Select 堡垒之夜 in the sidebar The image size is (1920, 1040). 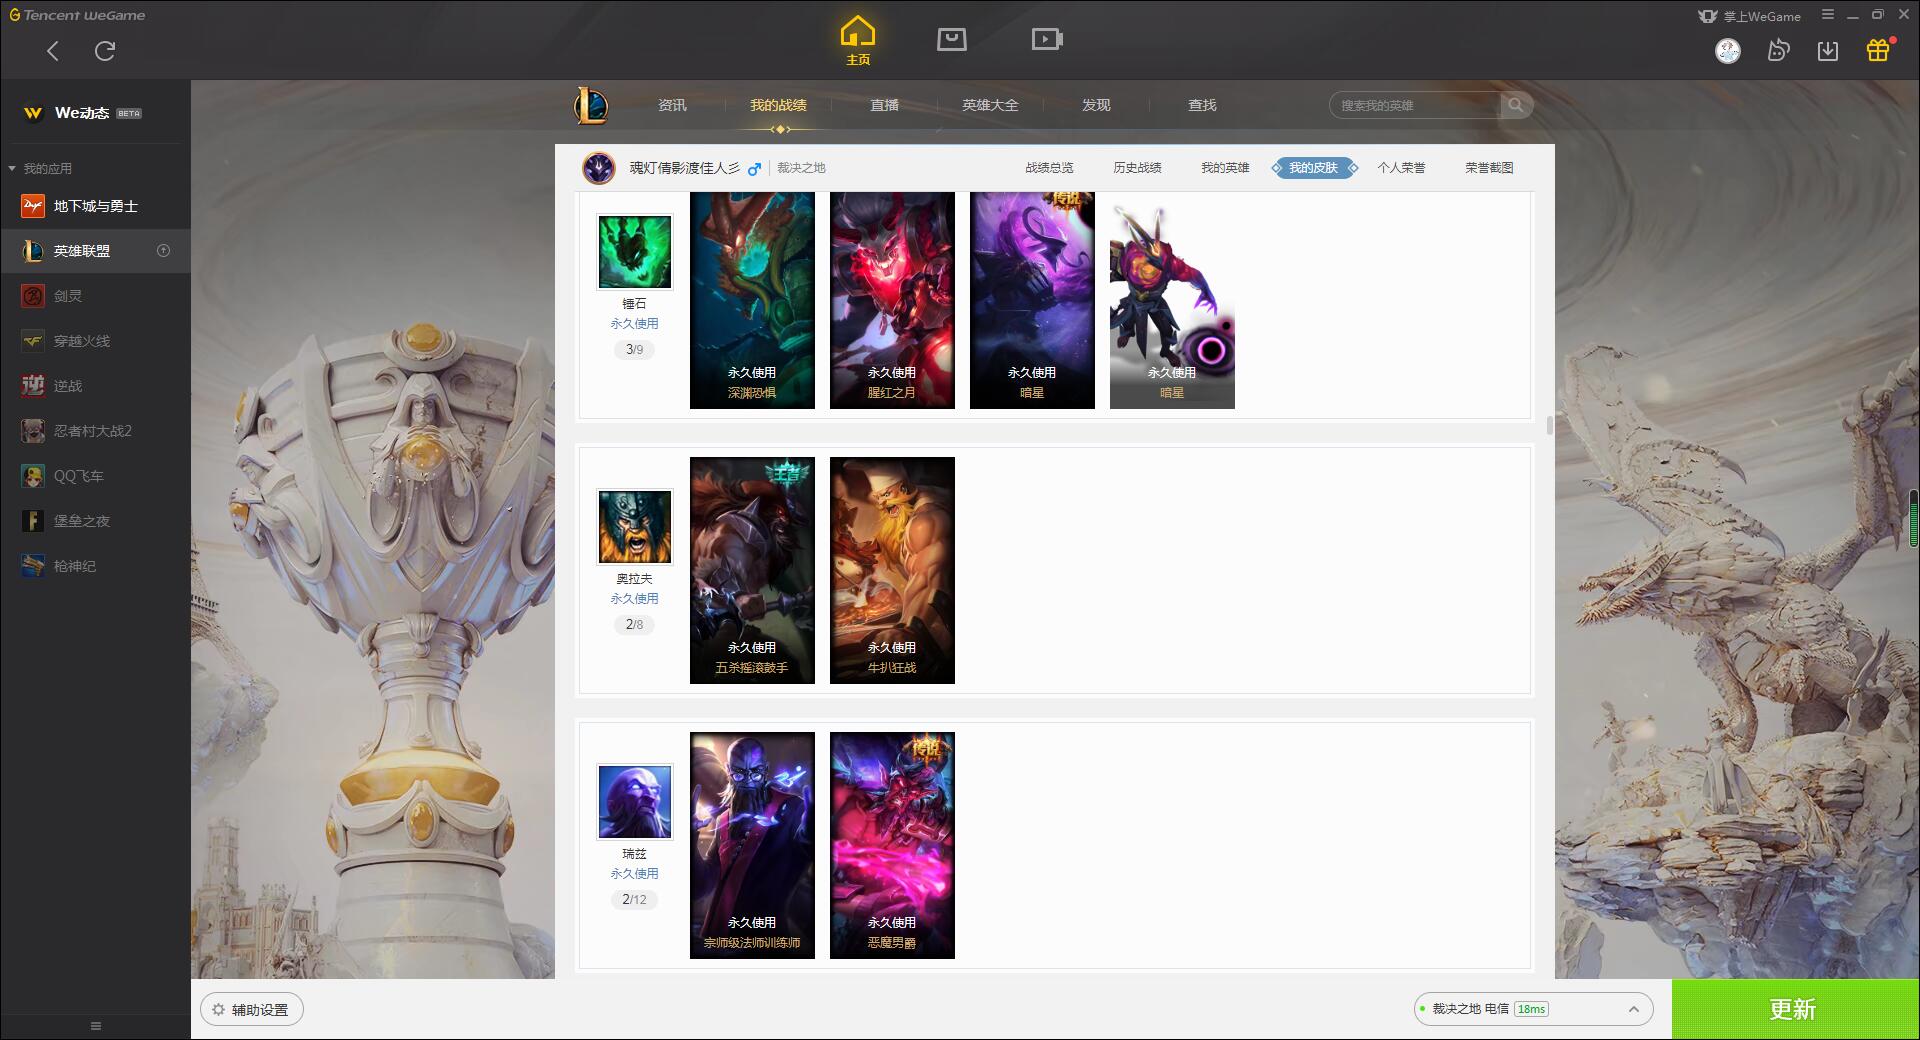pyautogui.click(x=95, y=521)
